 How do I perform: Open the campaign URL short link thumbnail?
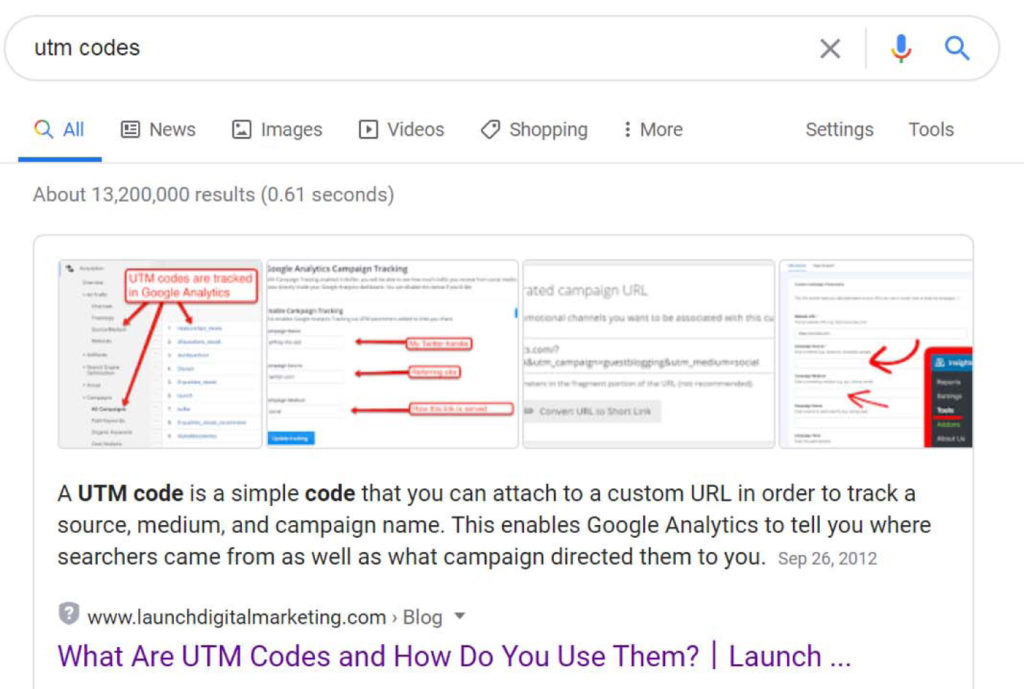point(648,354)
